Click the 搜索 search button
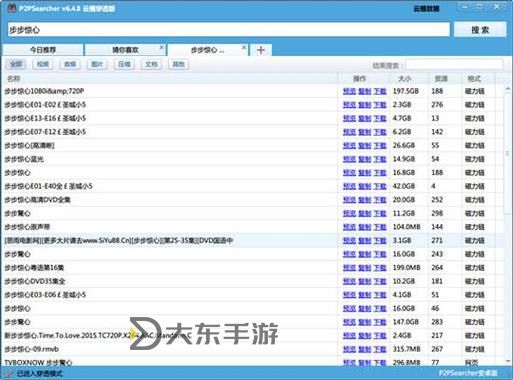Screen dimensions: 513x380 coord(480,30)
